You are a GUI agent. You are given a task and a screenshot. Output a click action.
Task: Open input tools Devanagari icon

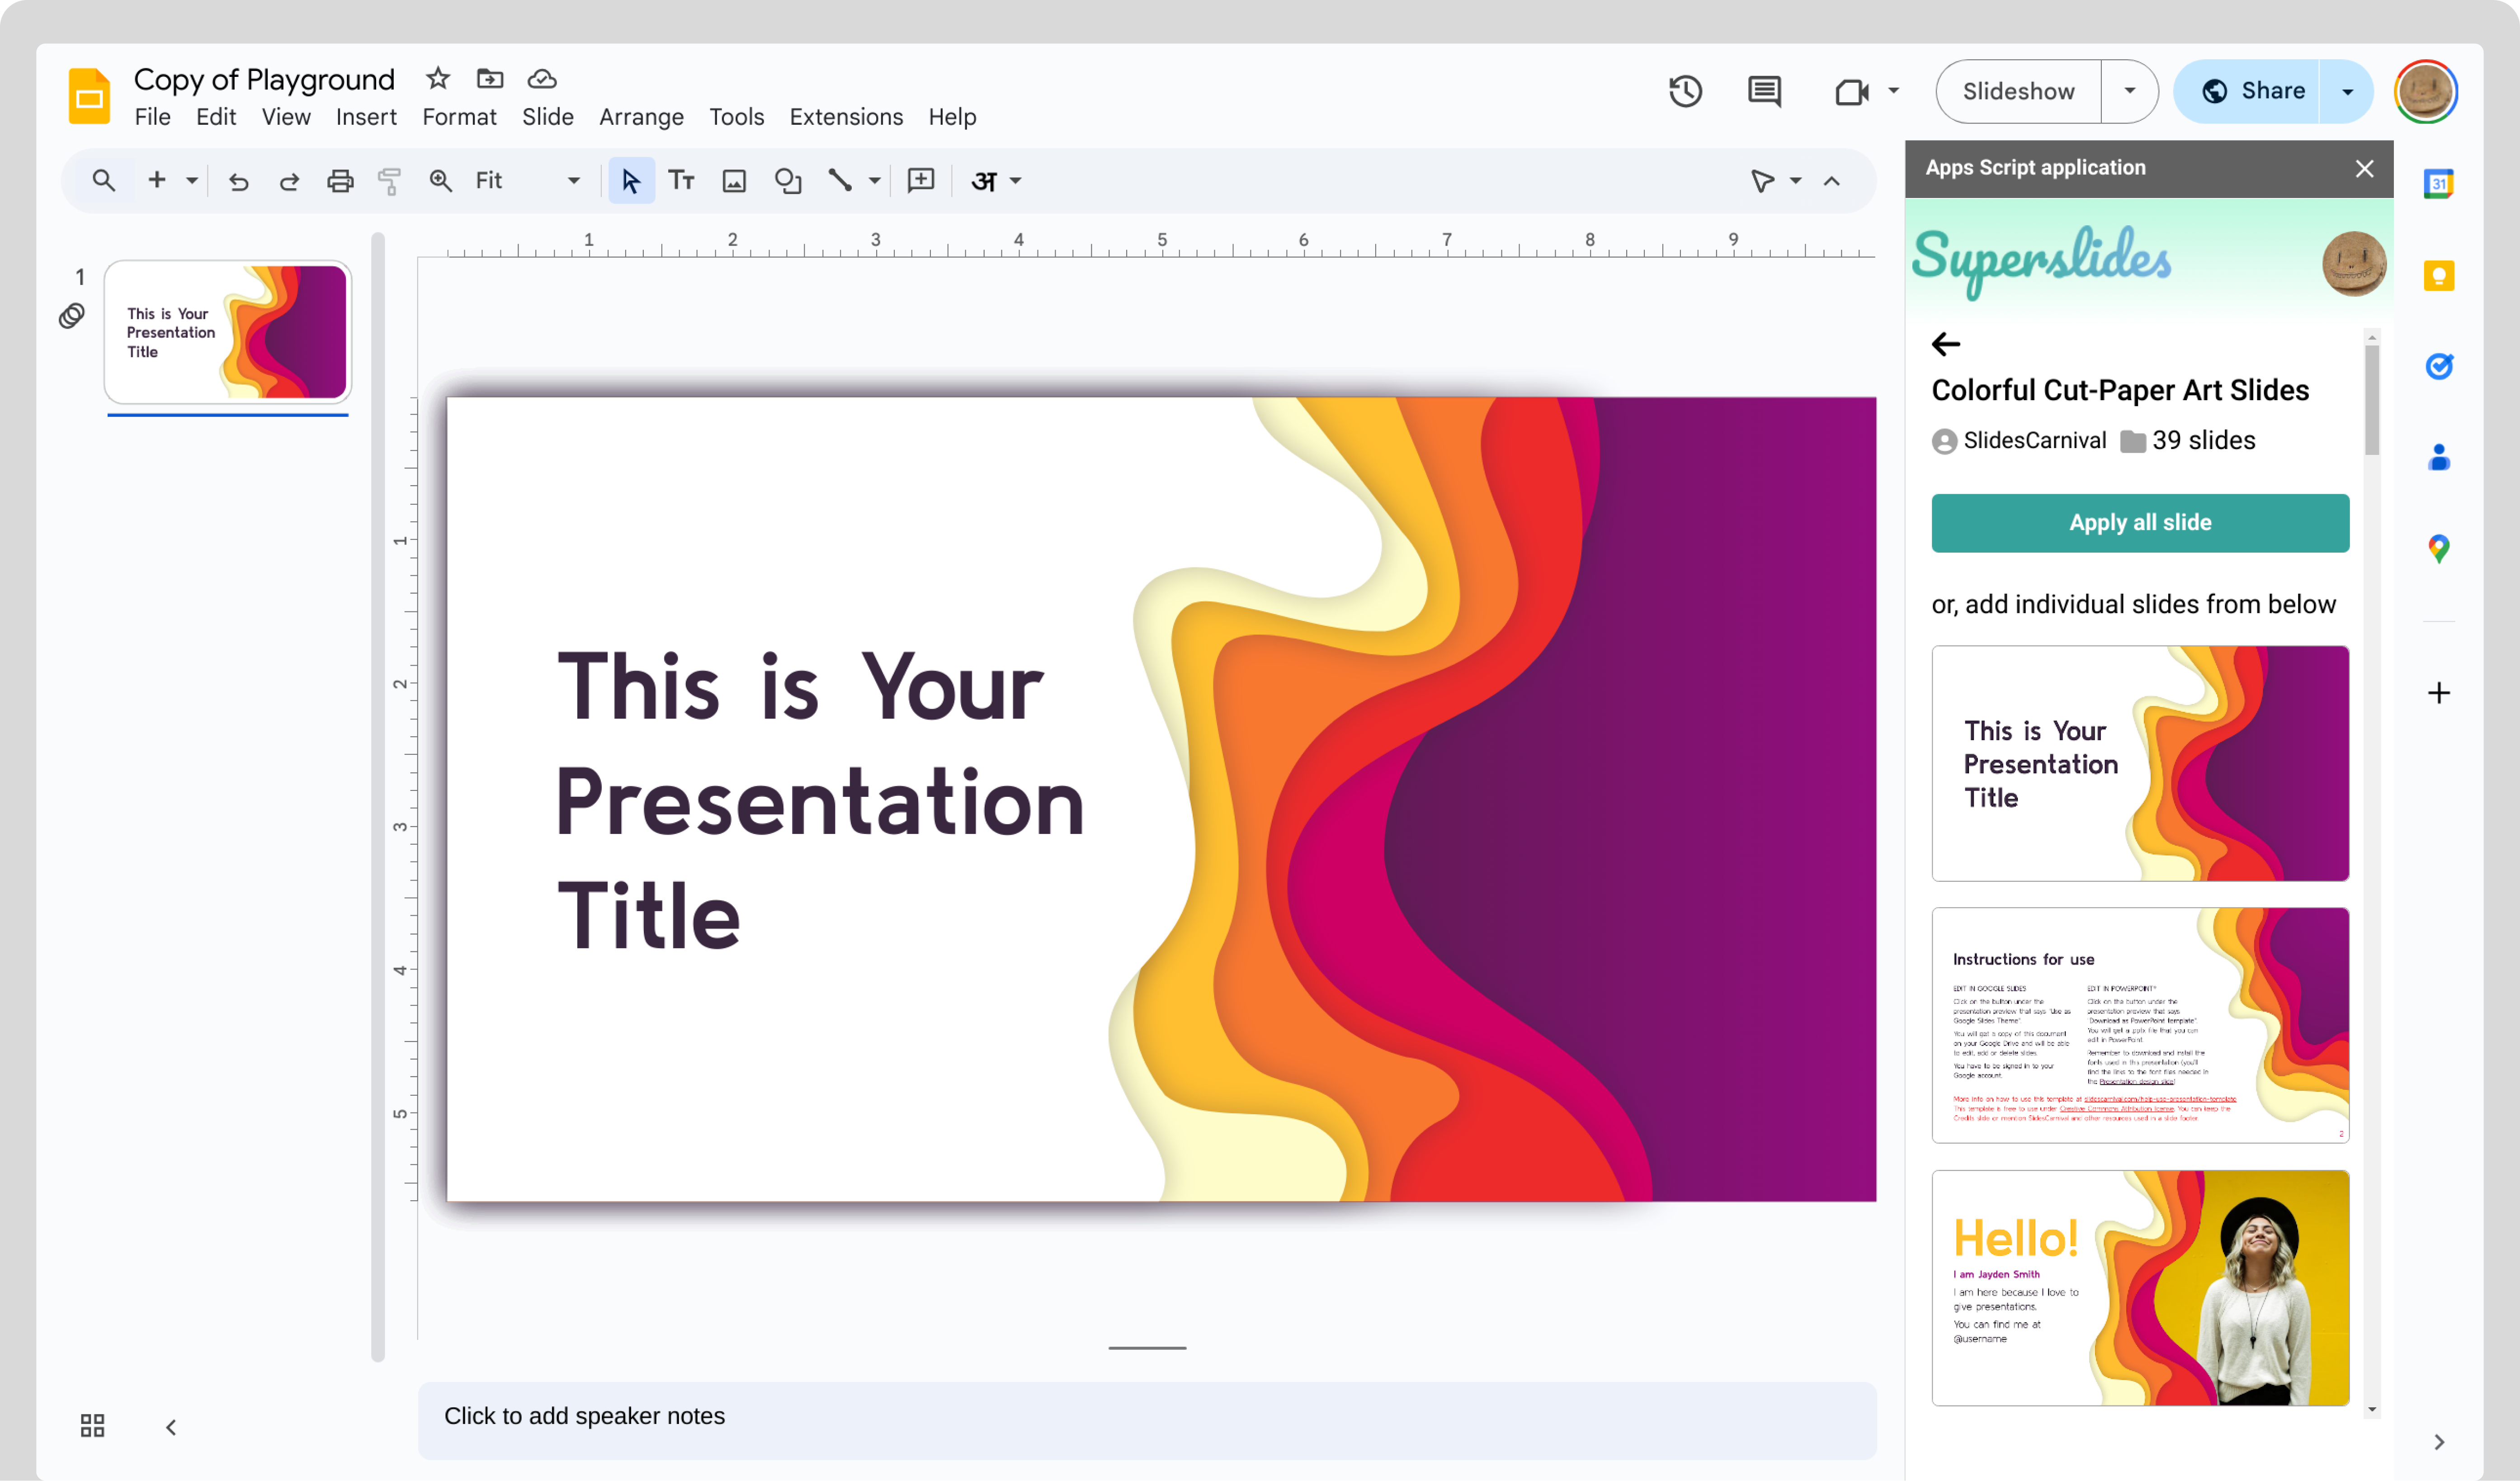pyautogui.click(x=984, y=181)
